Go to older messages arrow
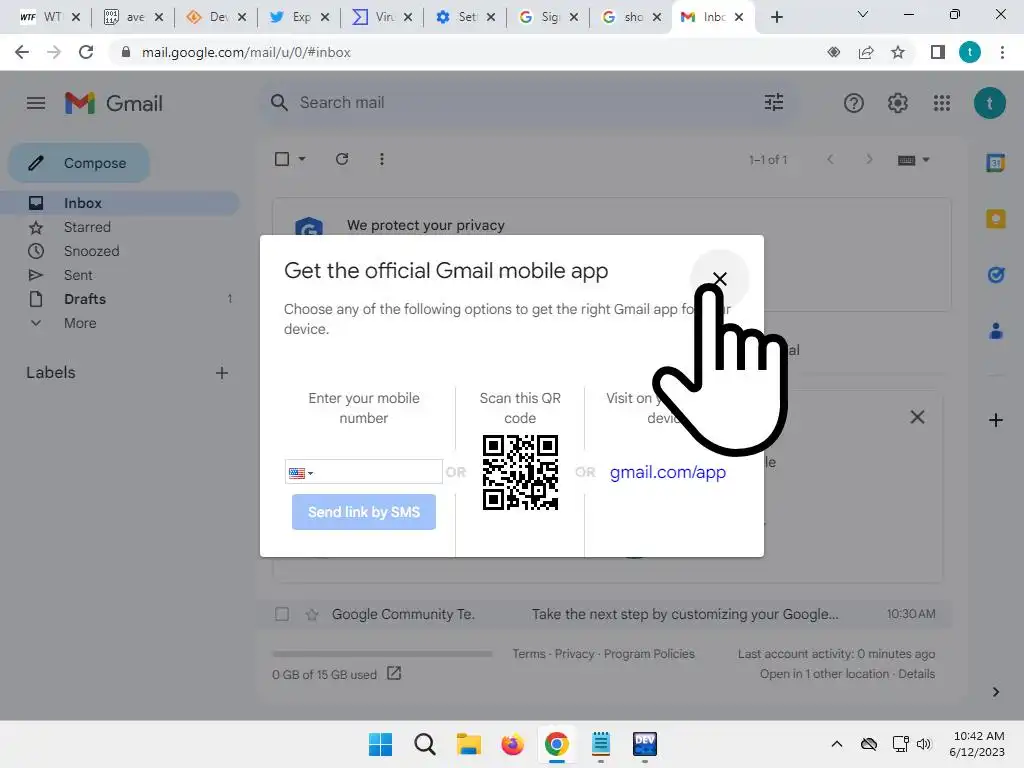Screen dimensions: 1024x768 coord(869,159)
